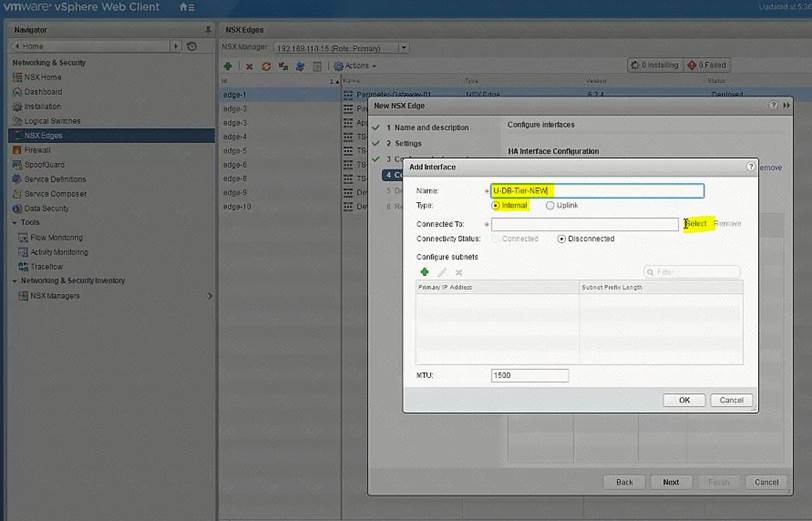Pin the Navigator panel
Image resolution: width=812 pixels, height=521 pixels.
pyautogui.click(x=207, y=30)
